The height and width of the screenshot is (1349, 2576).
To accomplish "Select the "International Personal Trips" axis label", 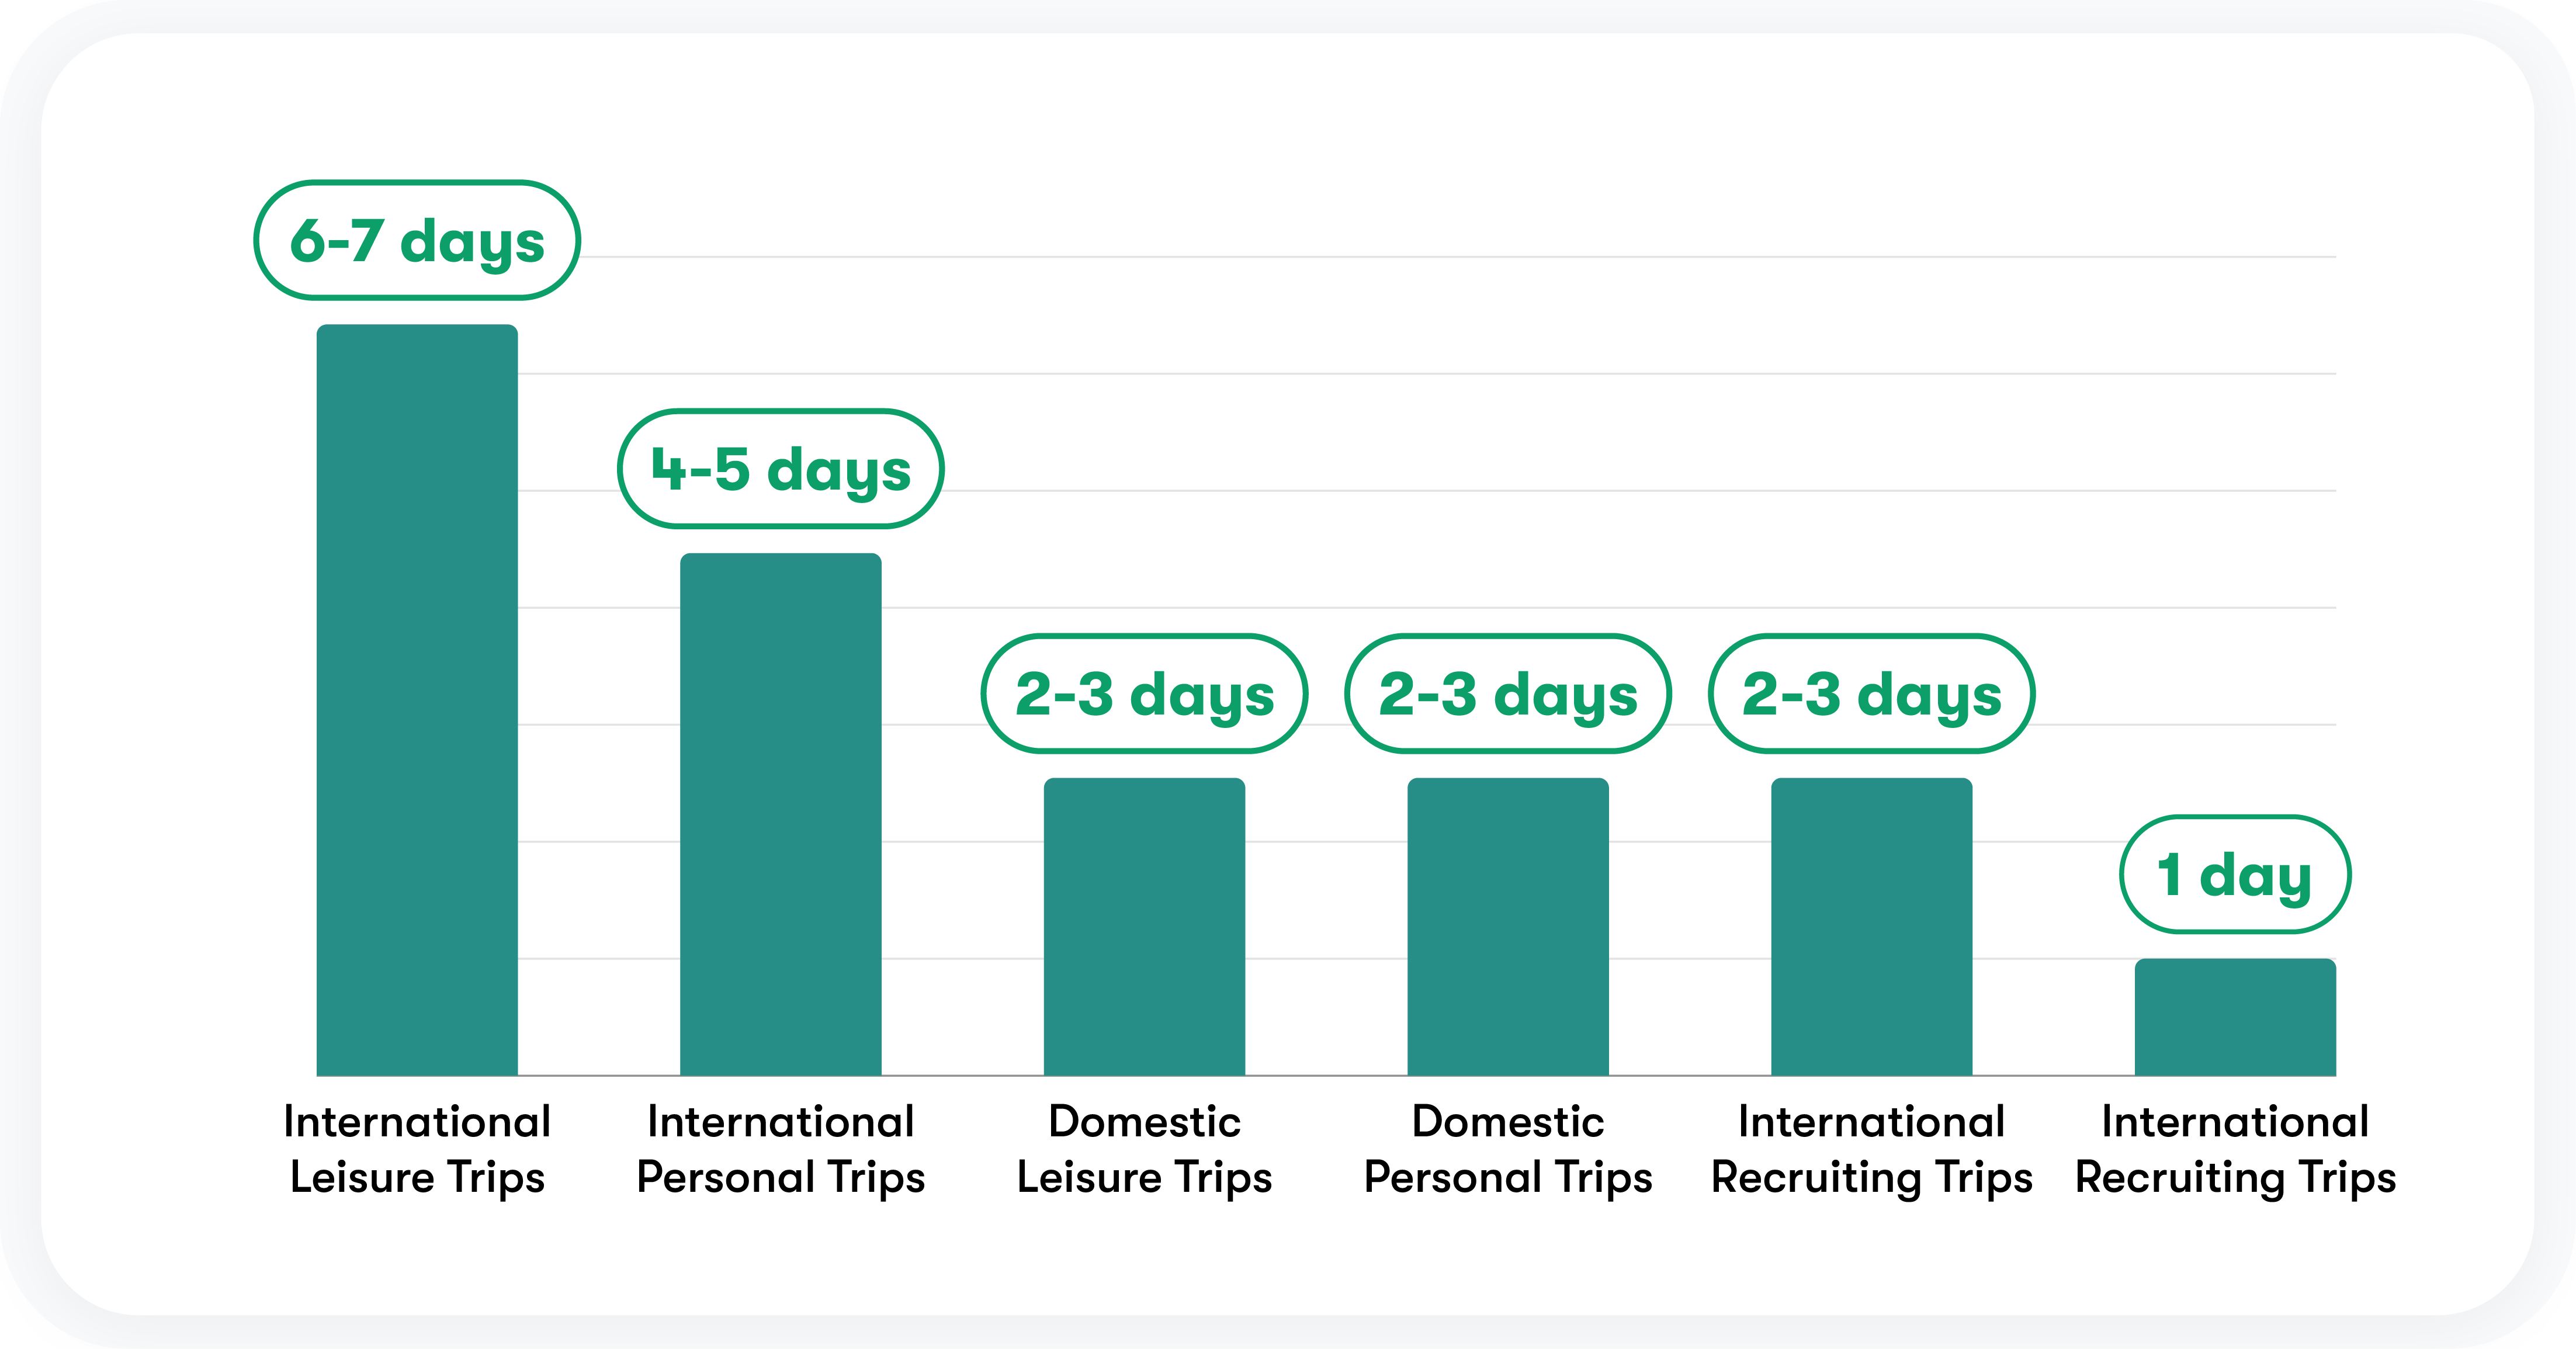I will (780, 1149).
